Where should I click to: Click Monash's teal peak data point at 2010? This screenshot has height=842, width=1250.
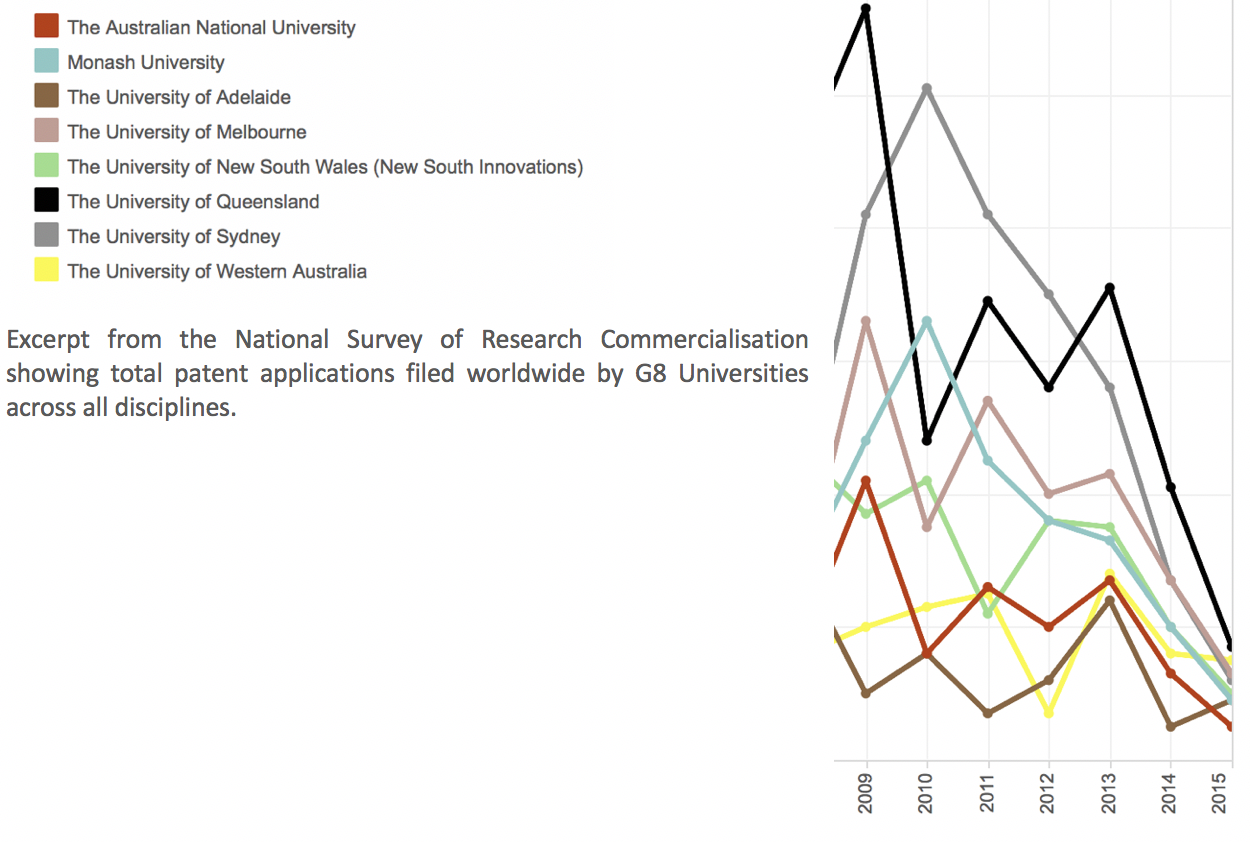(927, 321)
